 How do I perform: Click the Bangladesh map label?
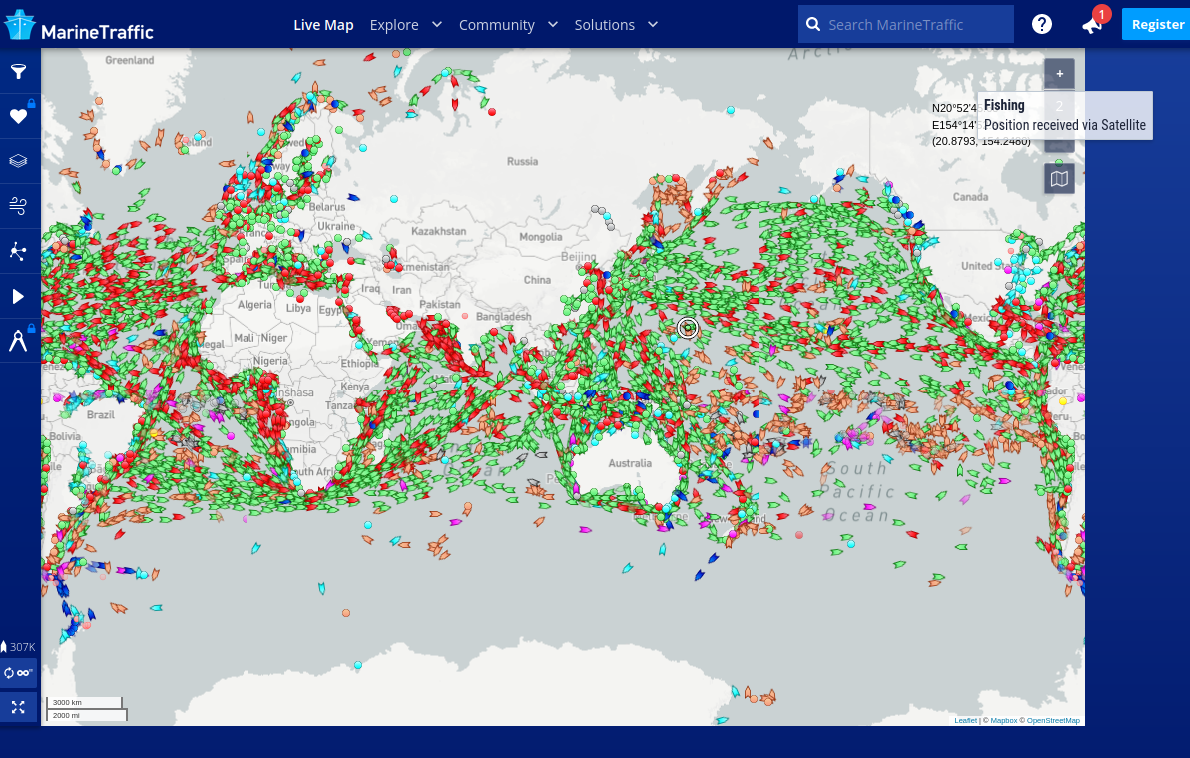click(x=503, y=316)
